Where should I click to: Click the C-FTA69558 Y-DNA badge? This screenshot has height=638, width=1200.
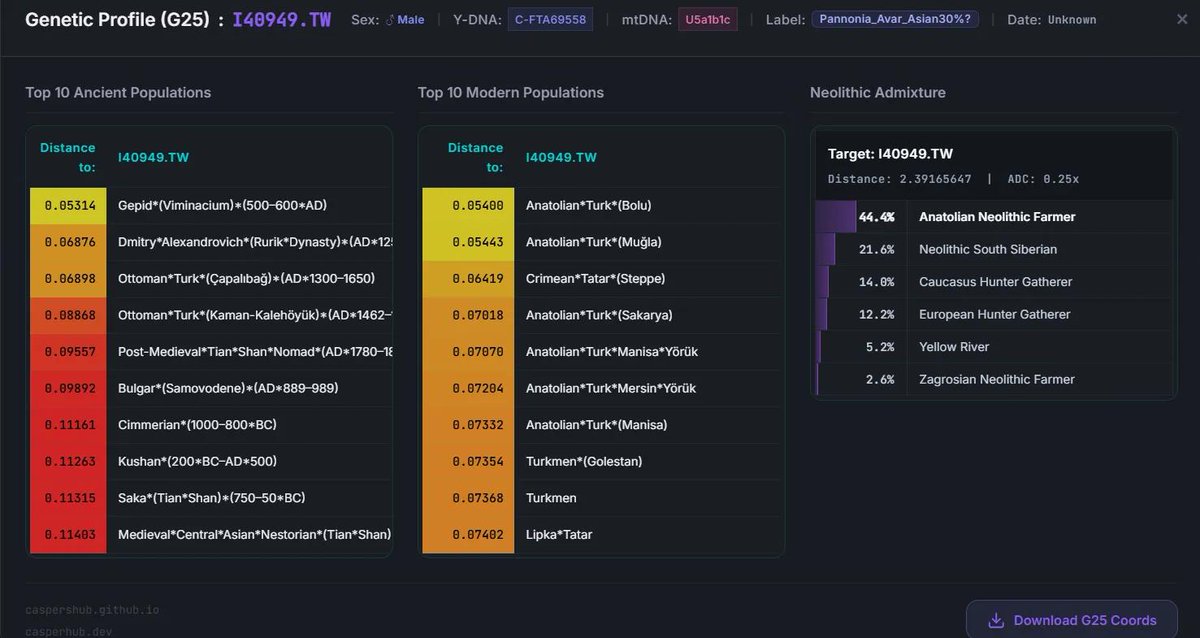click(x=550, y=19)
